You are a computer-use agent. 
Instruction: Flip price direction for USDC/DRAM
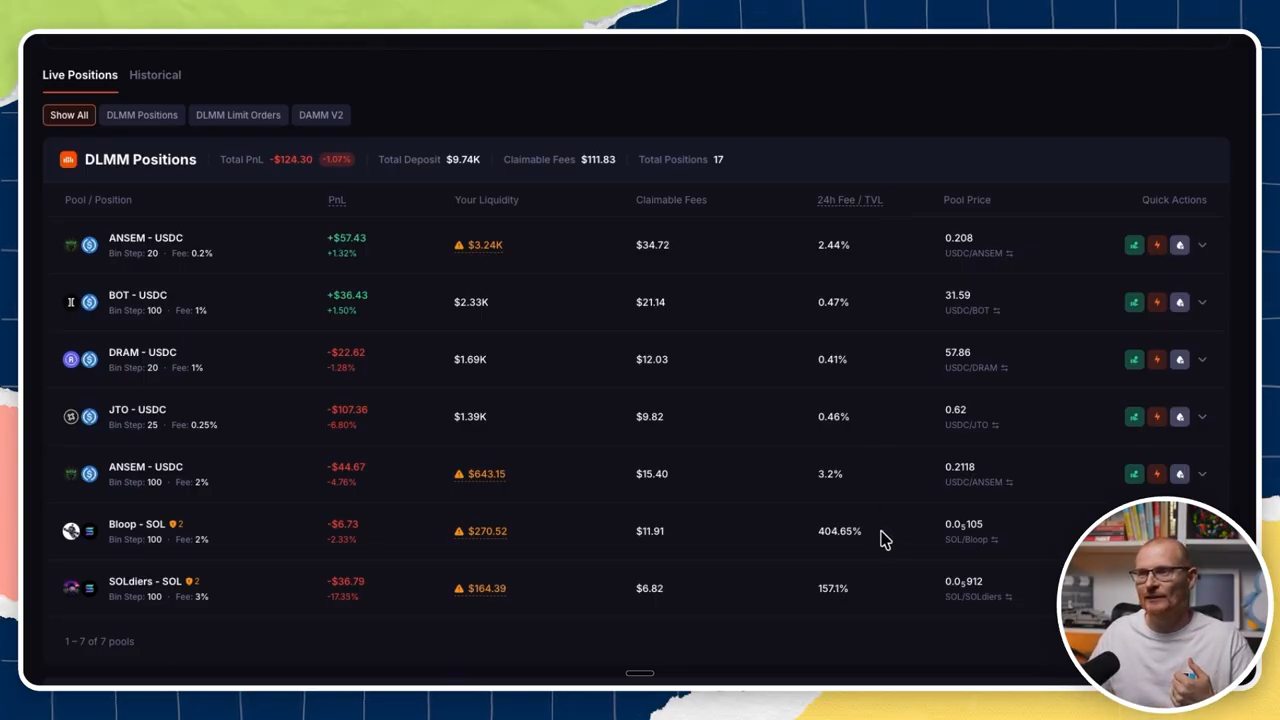[1004, 368]
